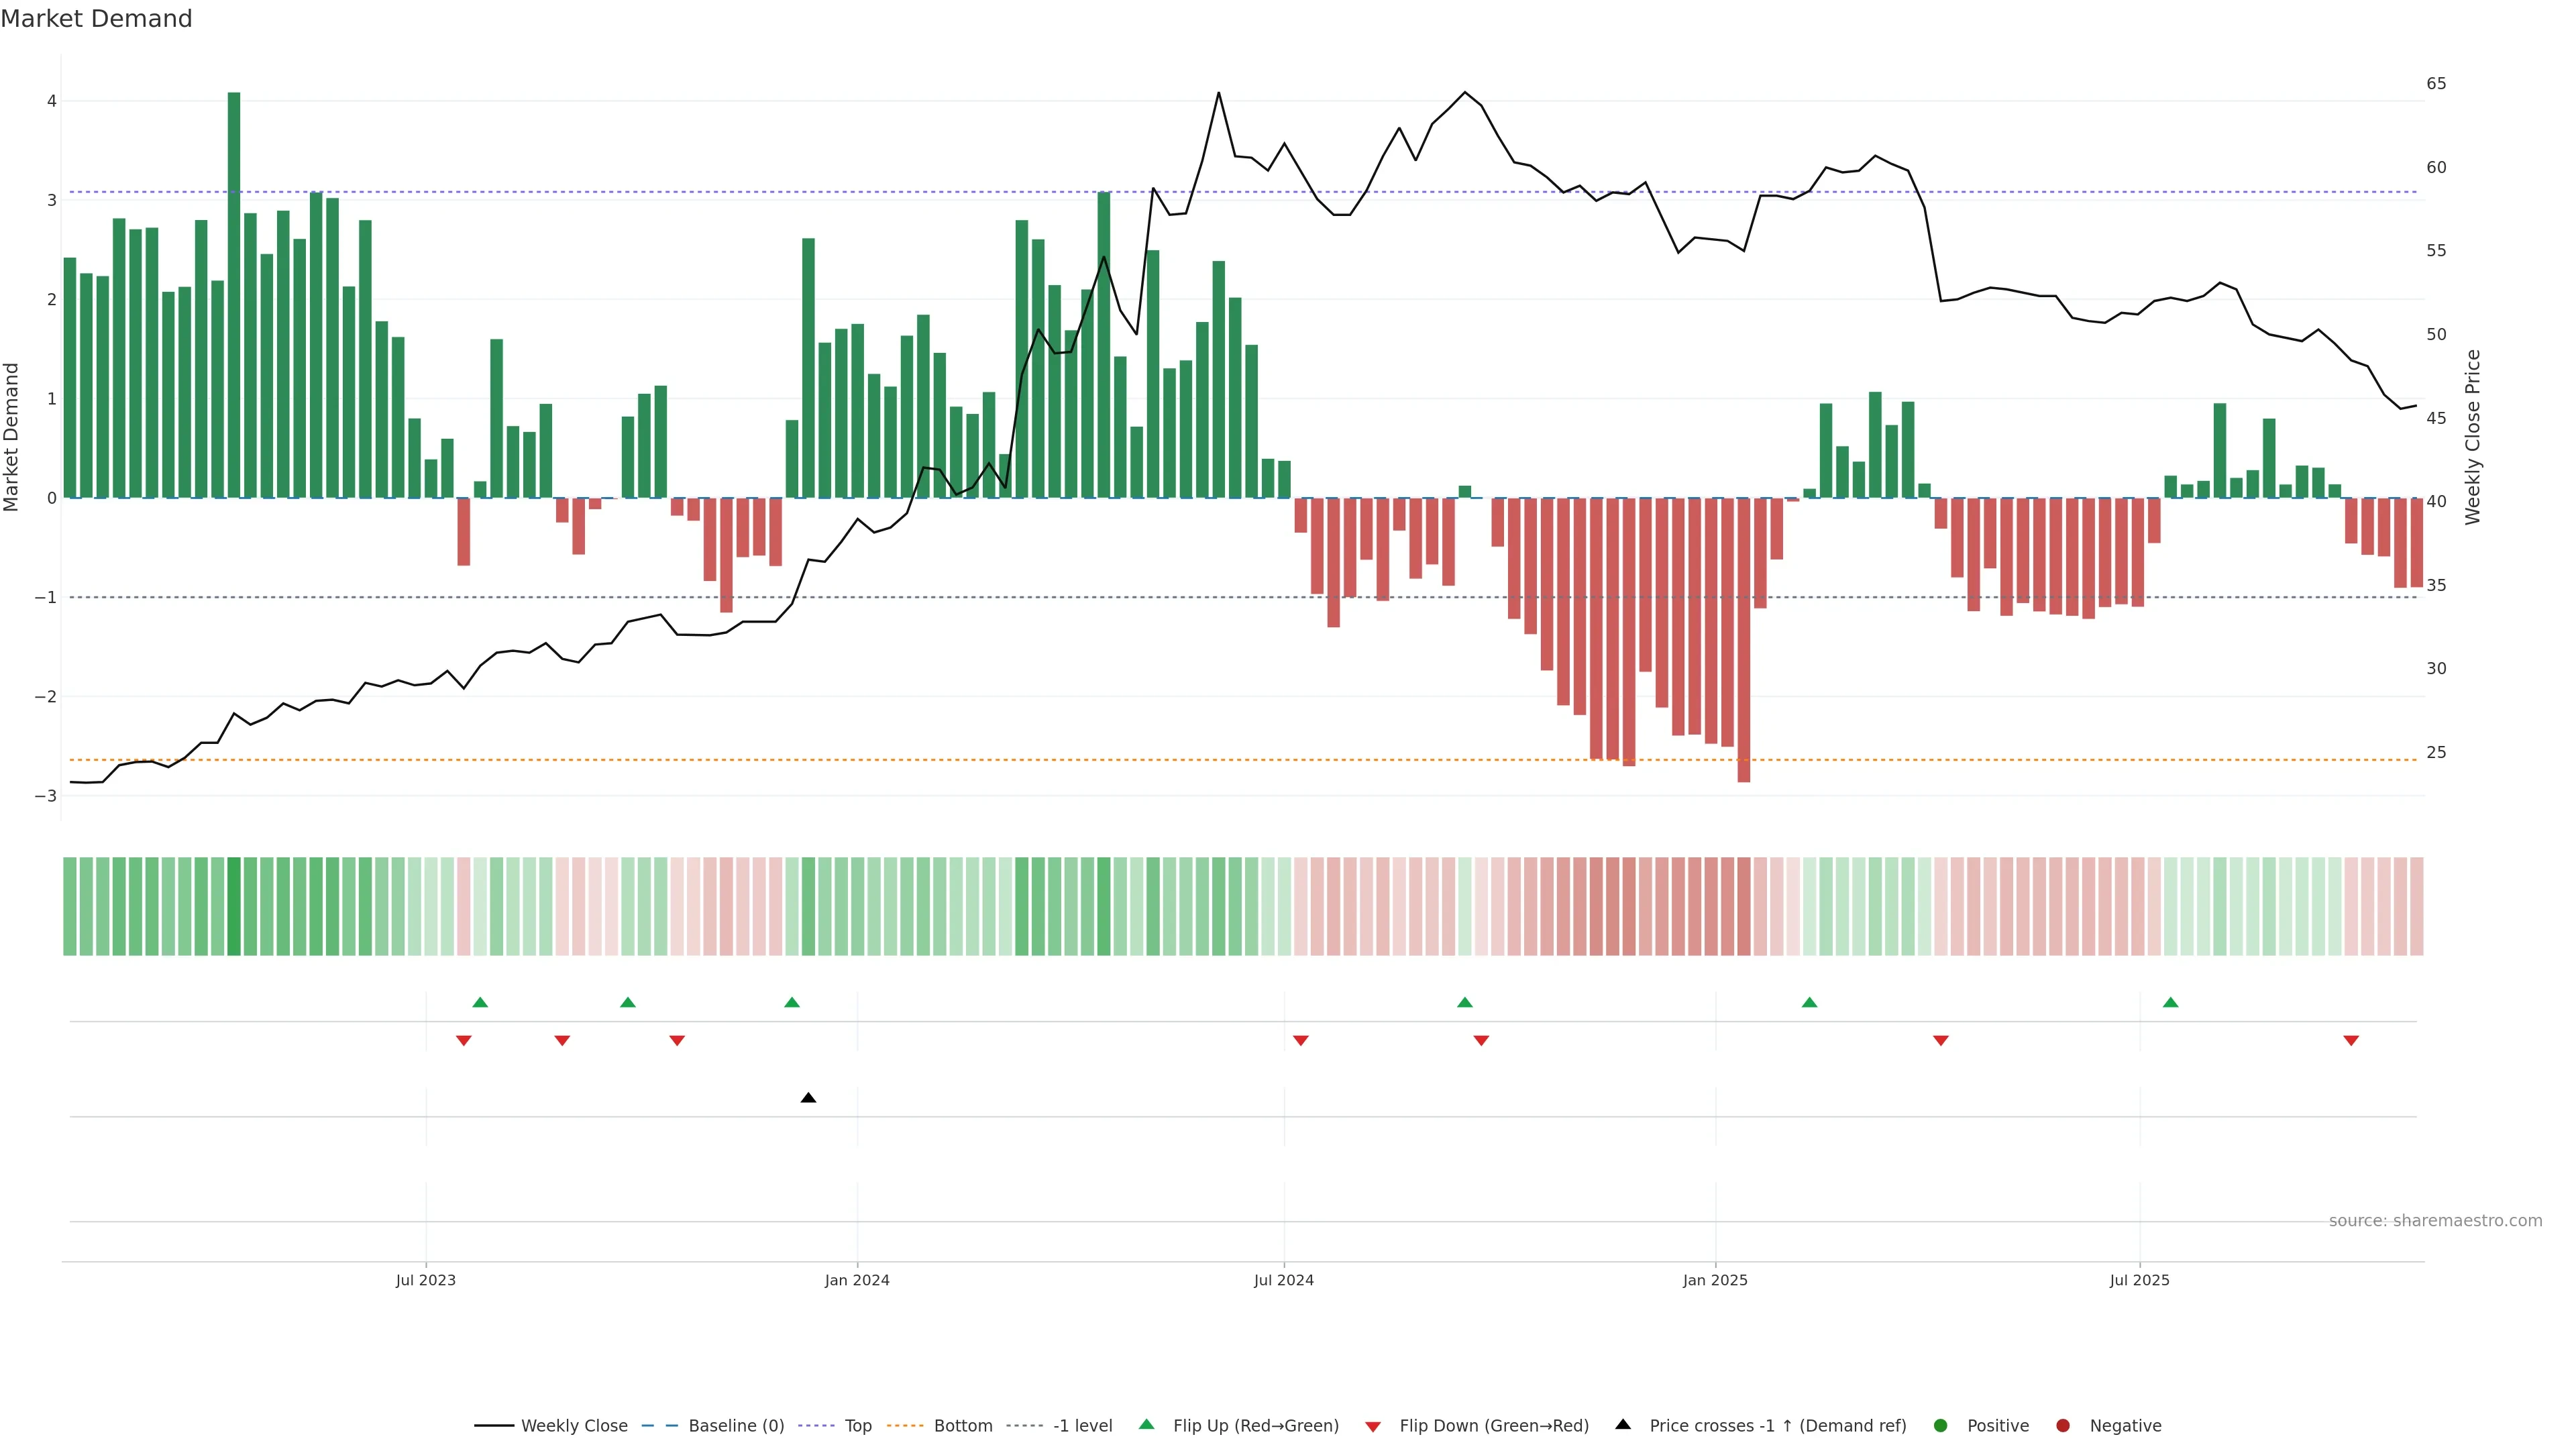Click the black Price crosses legend triangle
This screenshot has width=2576, height=1449.
tap(1623, 1425)
